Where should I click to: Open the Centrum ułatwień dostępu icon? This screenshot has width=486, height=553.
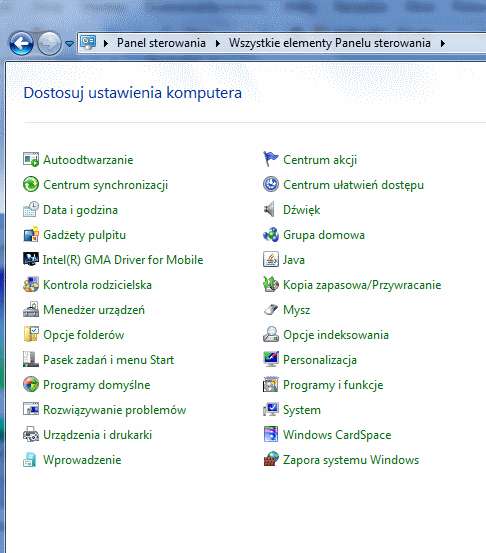tap(271, 184)
